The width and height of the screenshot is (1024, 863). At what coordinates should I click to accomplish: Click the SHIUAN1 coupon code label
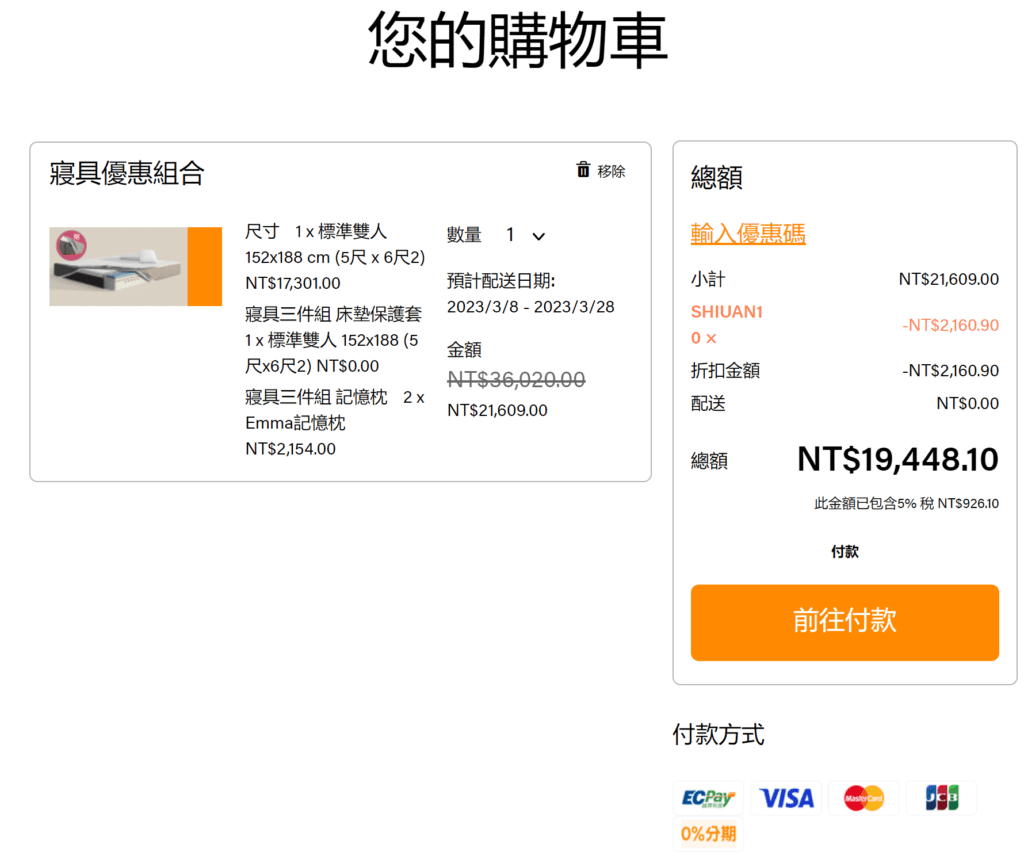tap(726, 312)
